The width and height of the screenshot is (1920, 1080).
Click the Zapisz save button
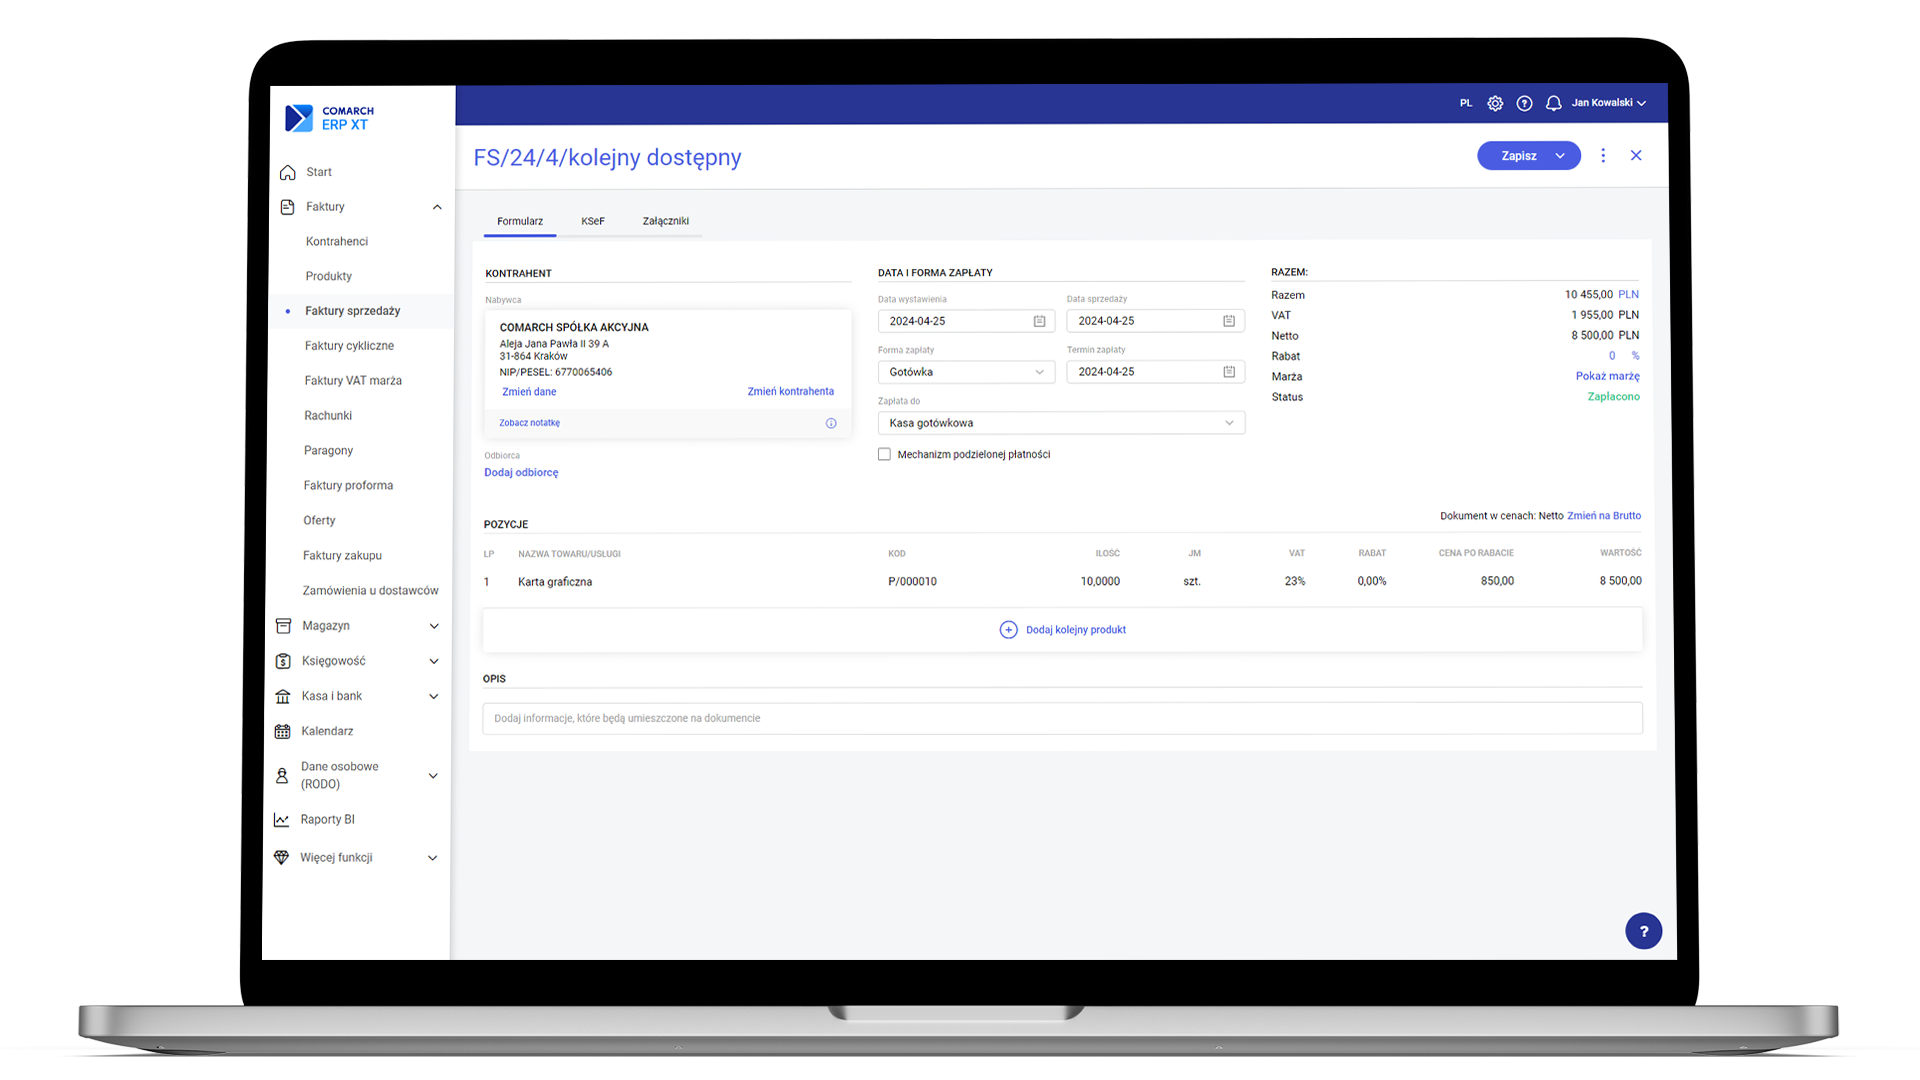pyautogui.click(x=1518, y=156)
